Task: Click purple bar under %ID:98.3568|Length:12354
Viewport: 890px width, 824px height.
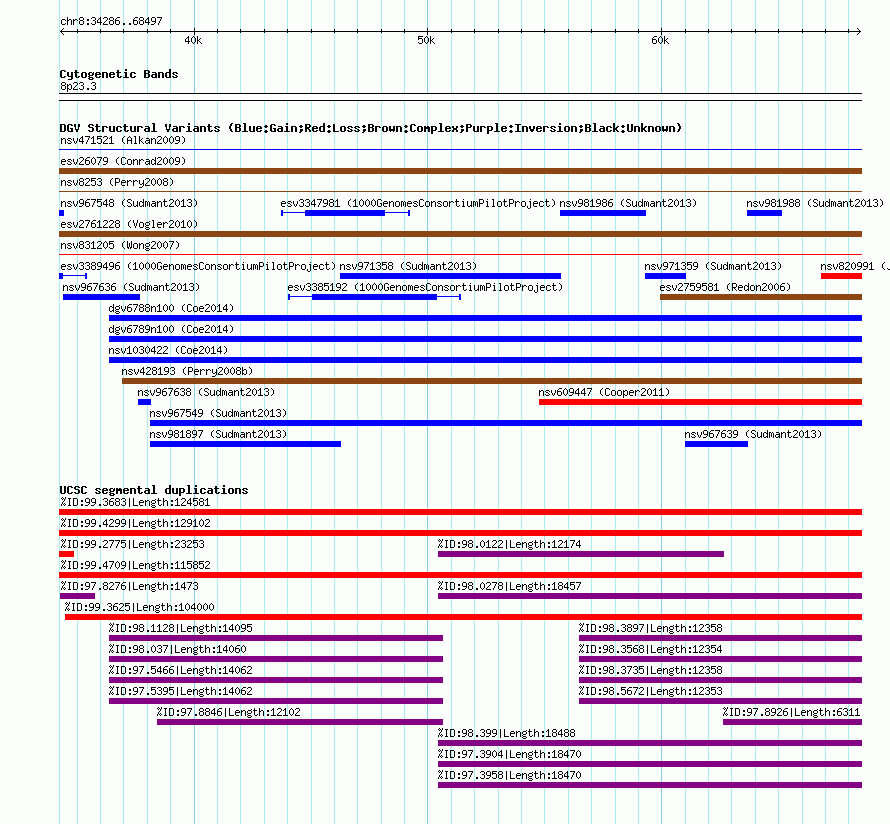Action: pyautogui.click(x=720, y=659)
